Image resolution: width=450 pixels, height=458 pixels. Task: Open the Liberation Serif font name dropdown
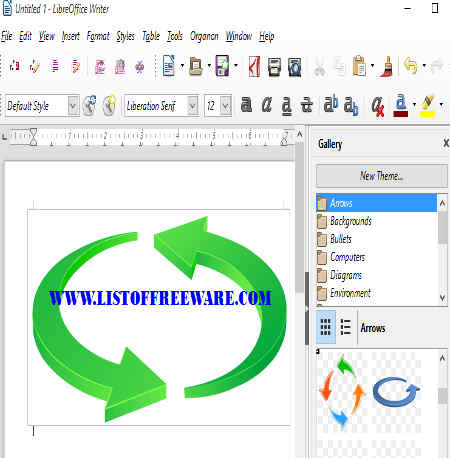192,106
